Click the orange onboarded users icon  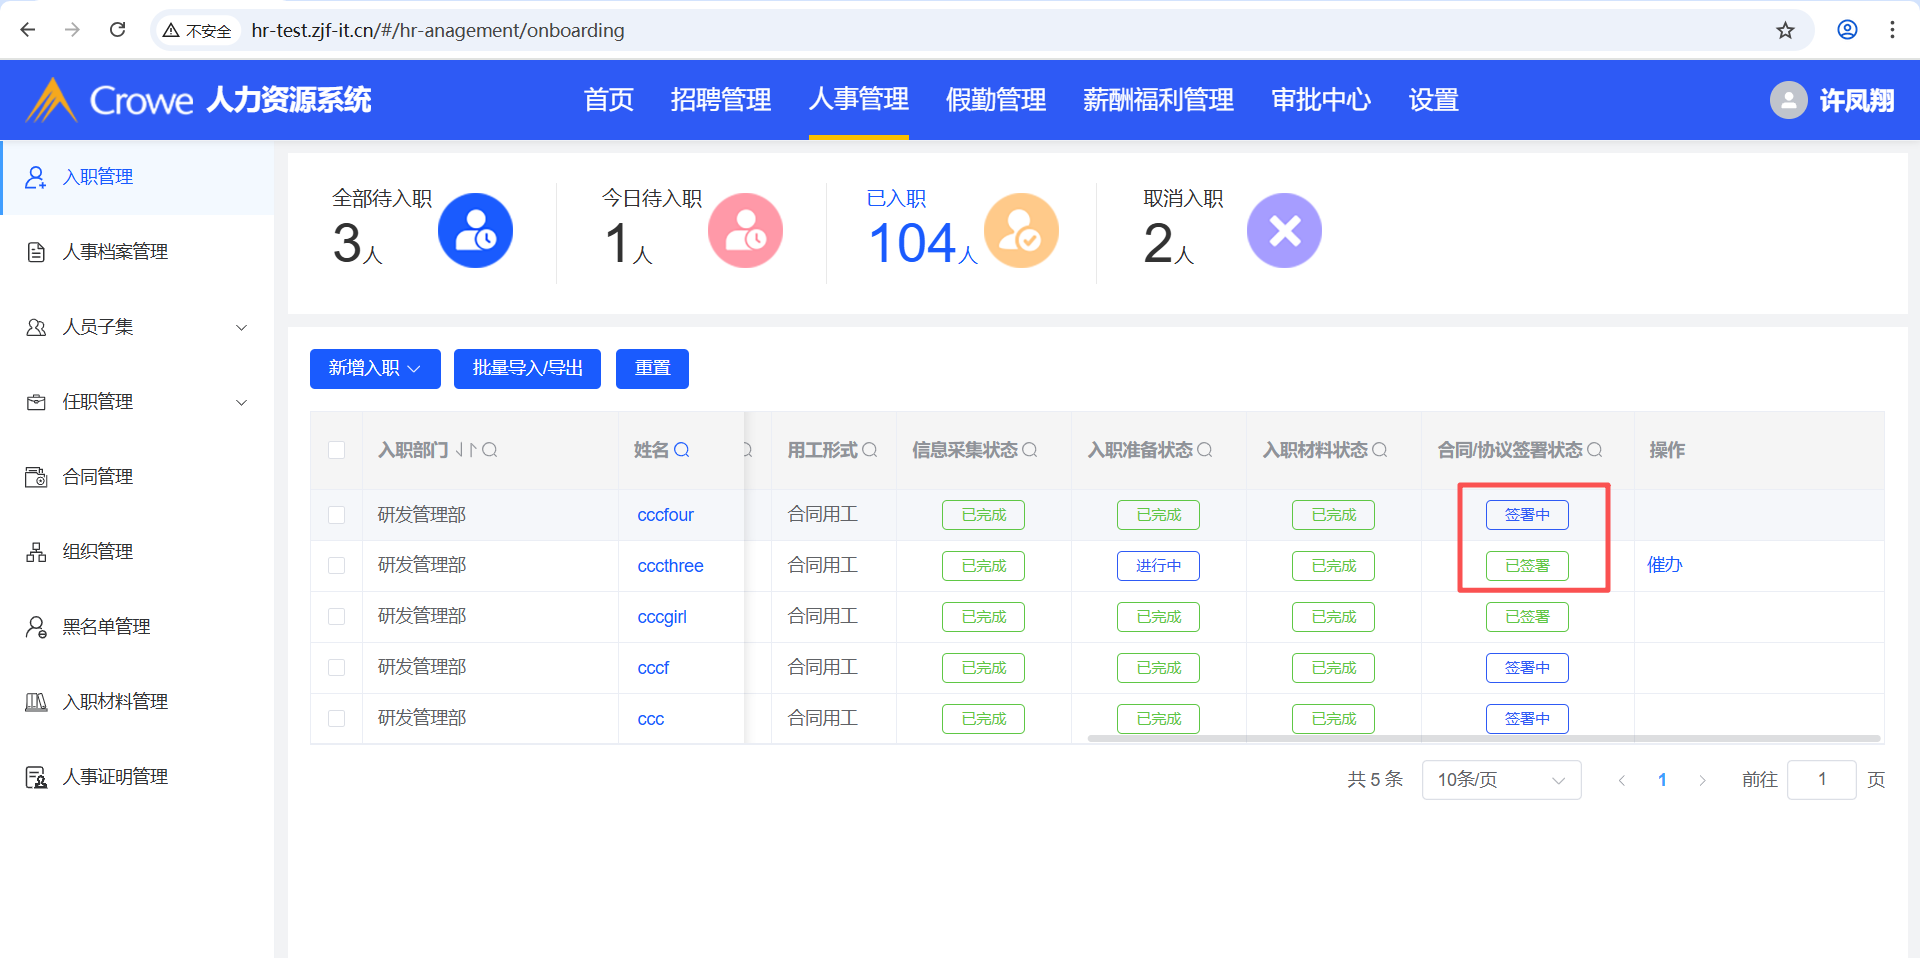coord(1021,231)
